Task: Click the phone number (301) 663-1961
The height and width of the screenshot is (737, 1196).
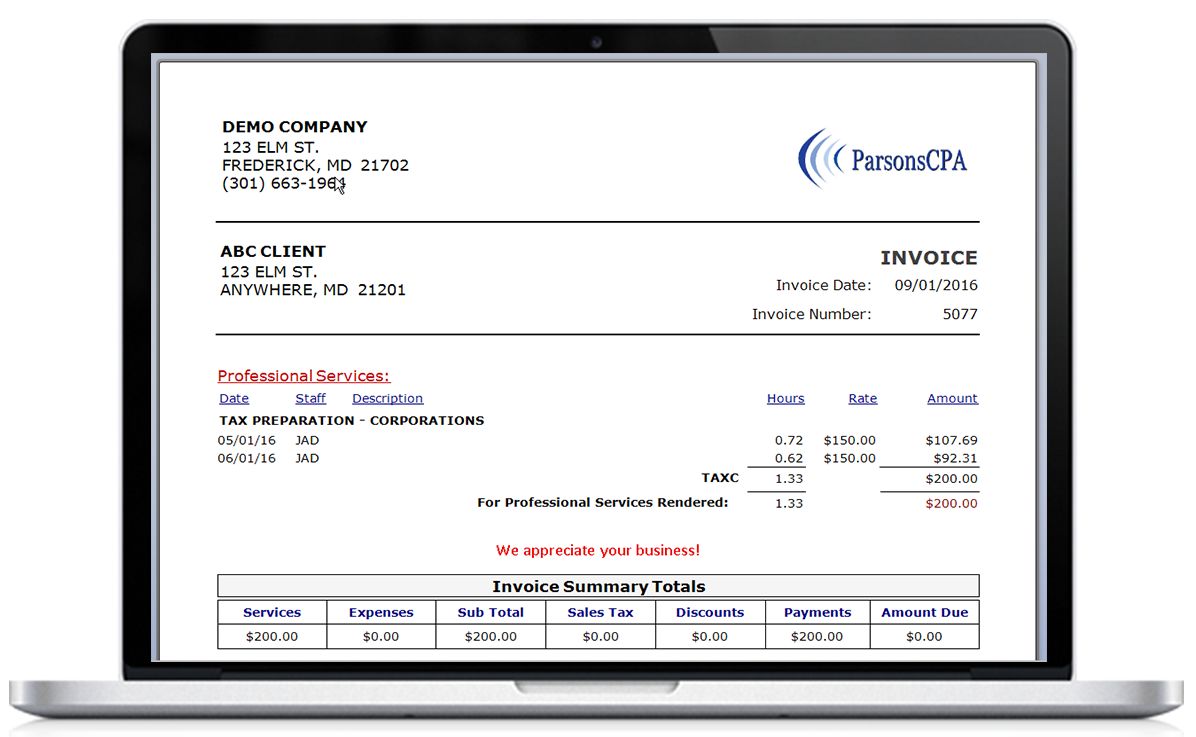Action: click(284, 183)
